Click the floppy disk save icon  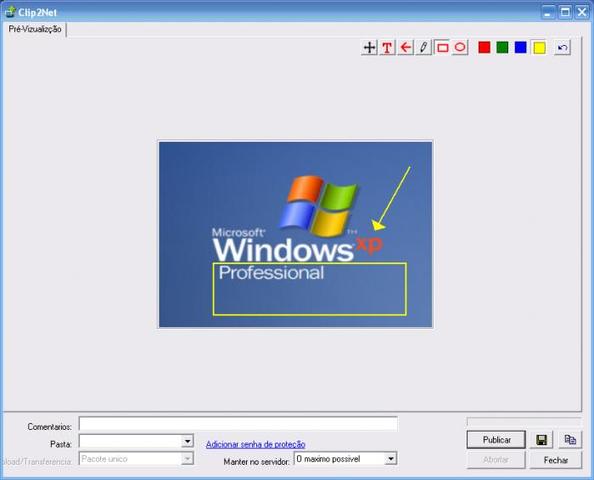click(x=541, y=440)
